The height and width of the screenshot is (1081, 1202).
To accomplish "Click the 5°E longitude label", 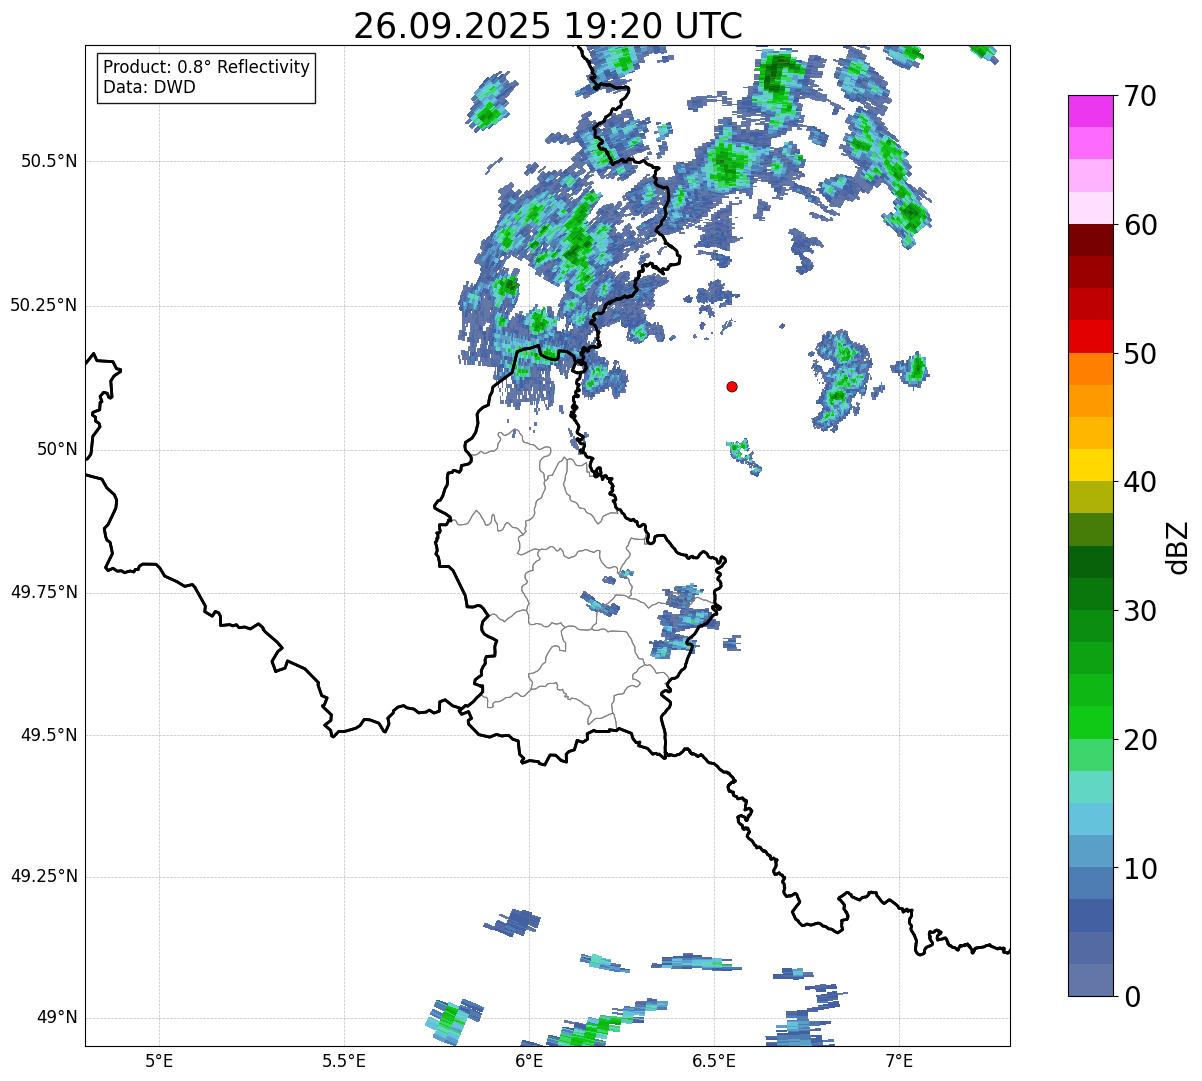I will pos(159,1061).
